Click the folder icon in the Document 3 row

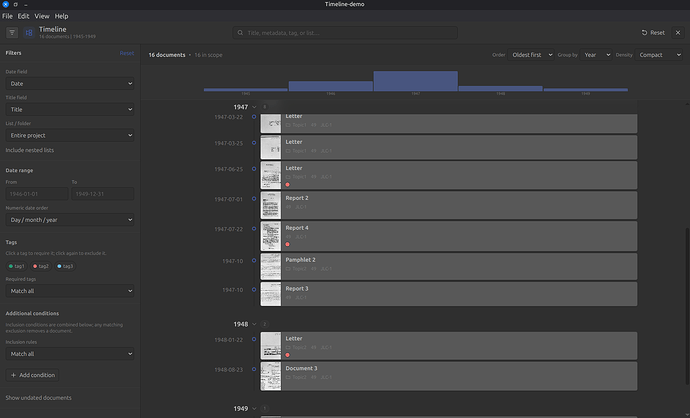tap(288, 377)
